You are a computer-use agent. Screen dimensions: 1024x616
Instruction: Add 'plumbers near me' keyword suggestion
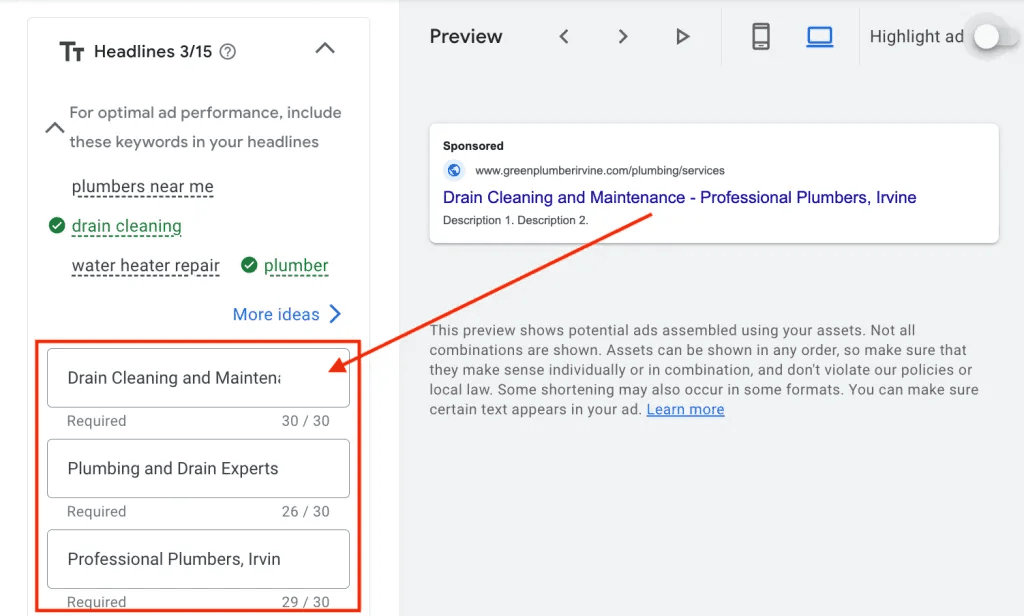click(142, 187)
